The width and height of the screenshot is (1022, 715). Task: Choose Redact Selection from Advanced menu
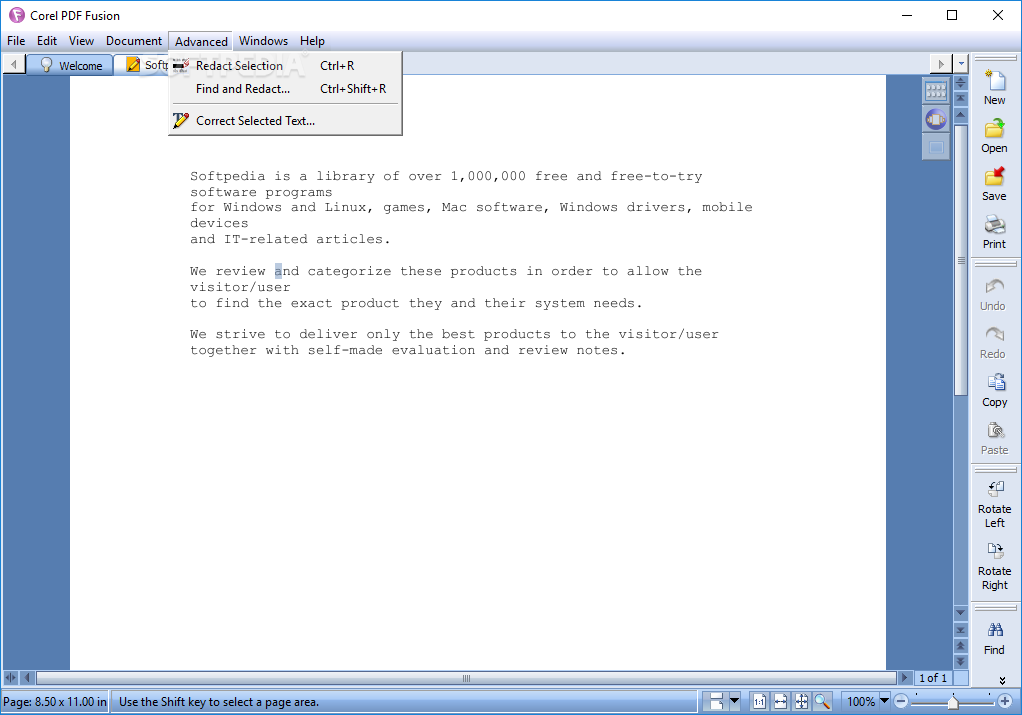(x=285, y=66)
